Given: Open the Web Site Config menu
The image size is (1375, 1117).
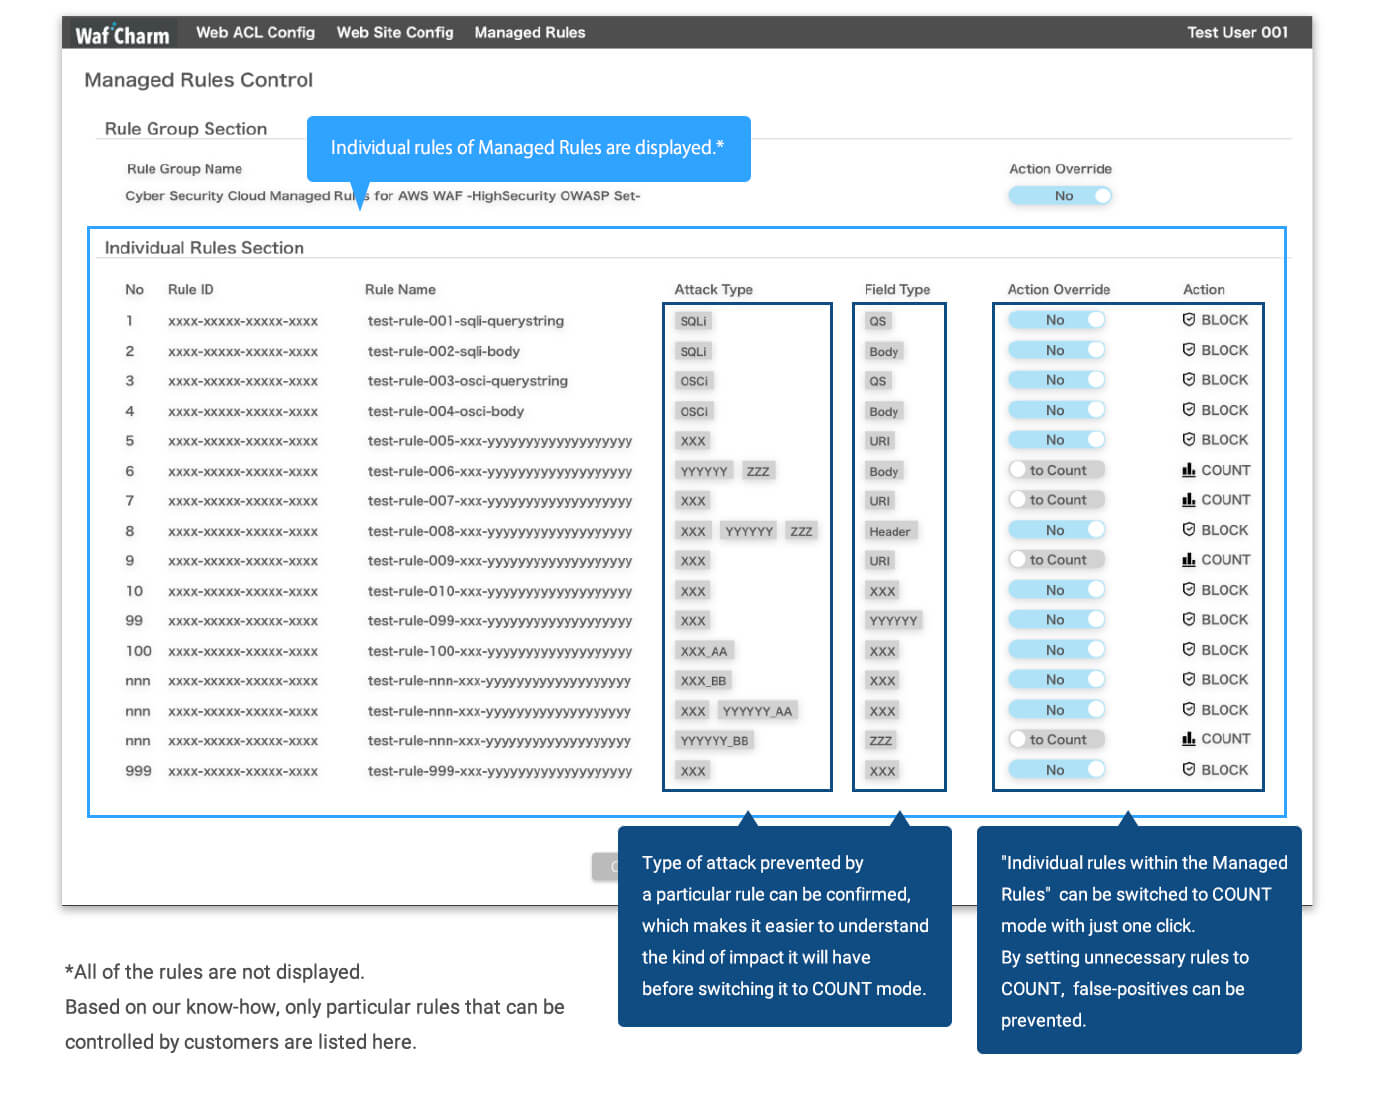Looking at the screenshot, I should (395, 32).
